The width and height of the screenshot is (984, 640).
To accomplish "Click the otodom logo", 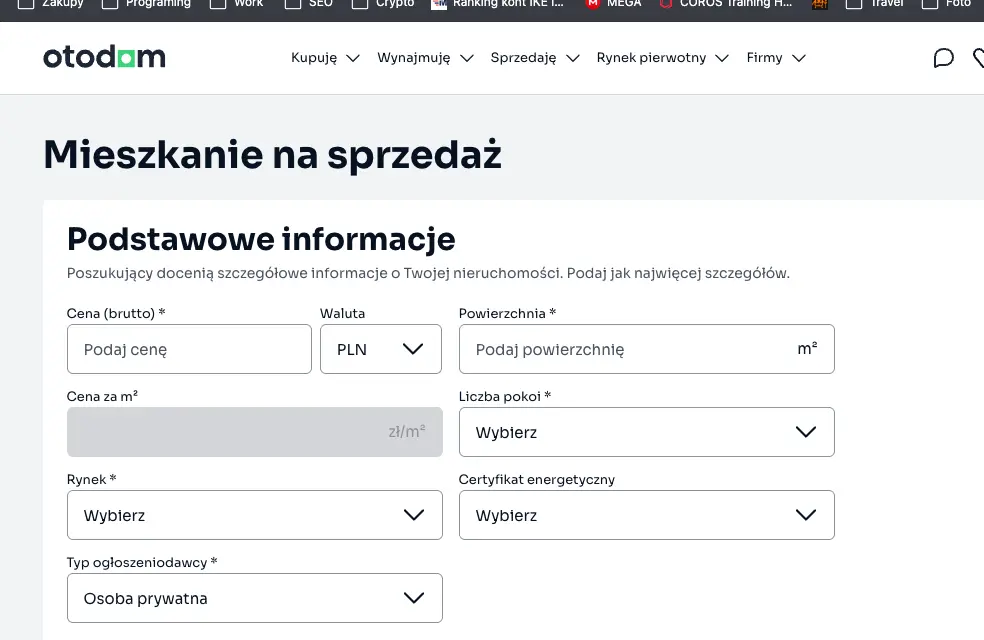I will tap(104, 58).
